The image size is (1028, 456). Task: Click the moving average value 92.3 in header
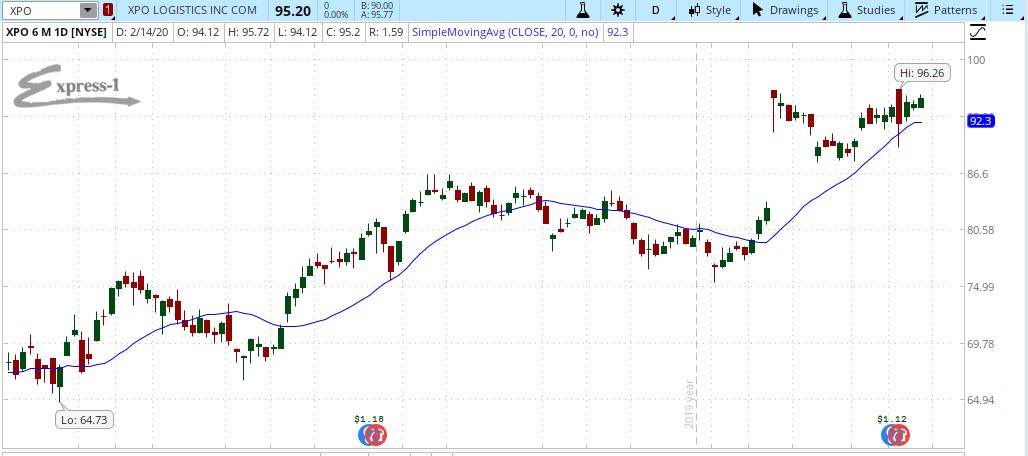pos(618,31)
